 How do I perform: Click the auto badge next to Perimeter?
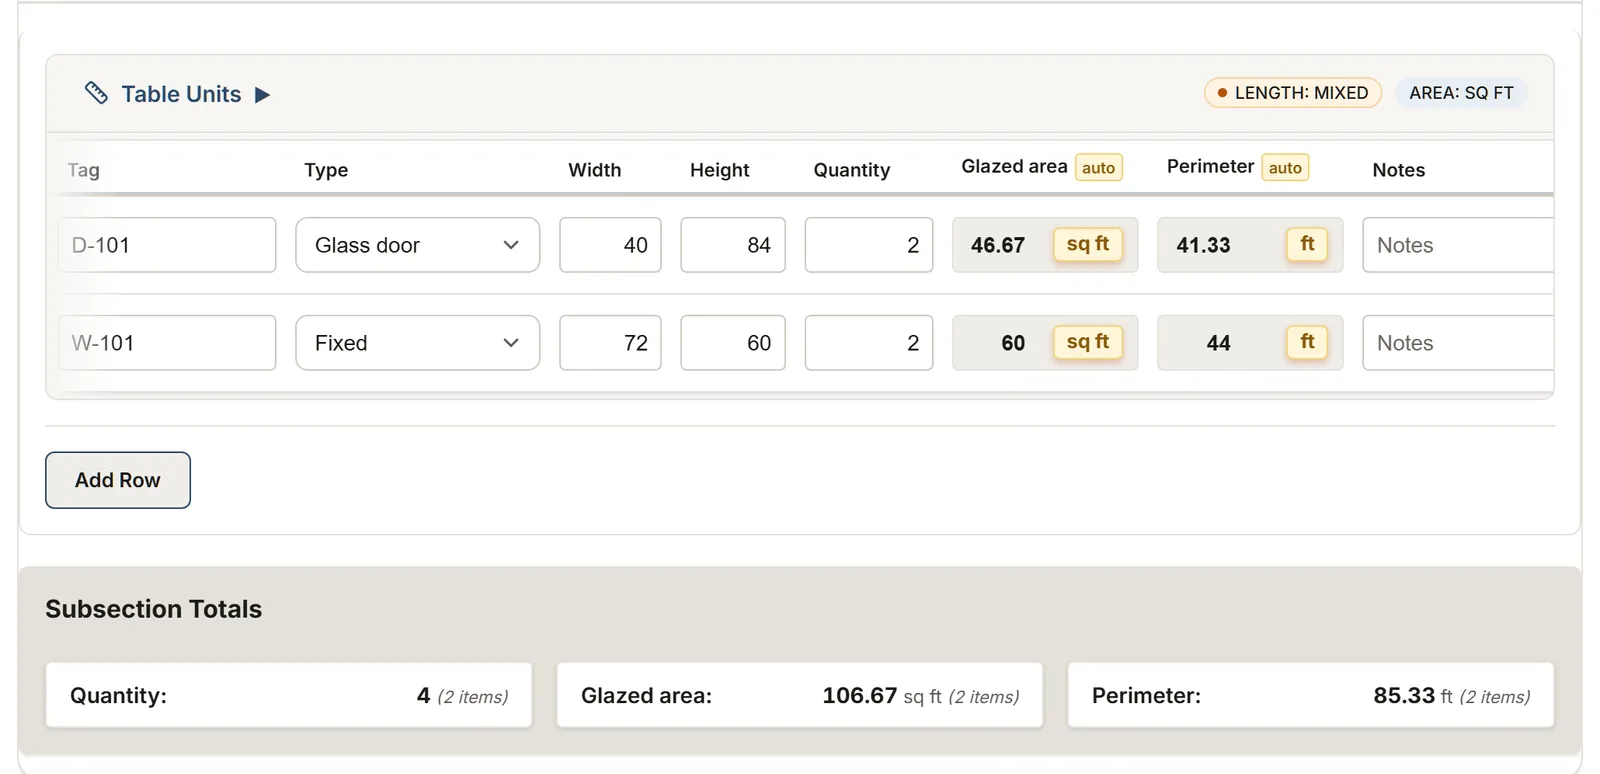[x=1285, y=168]
